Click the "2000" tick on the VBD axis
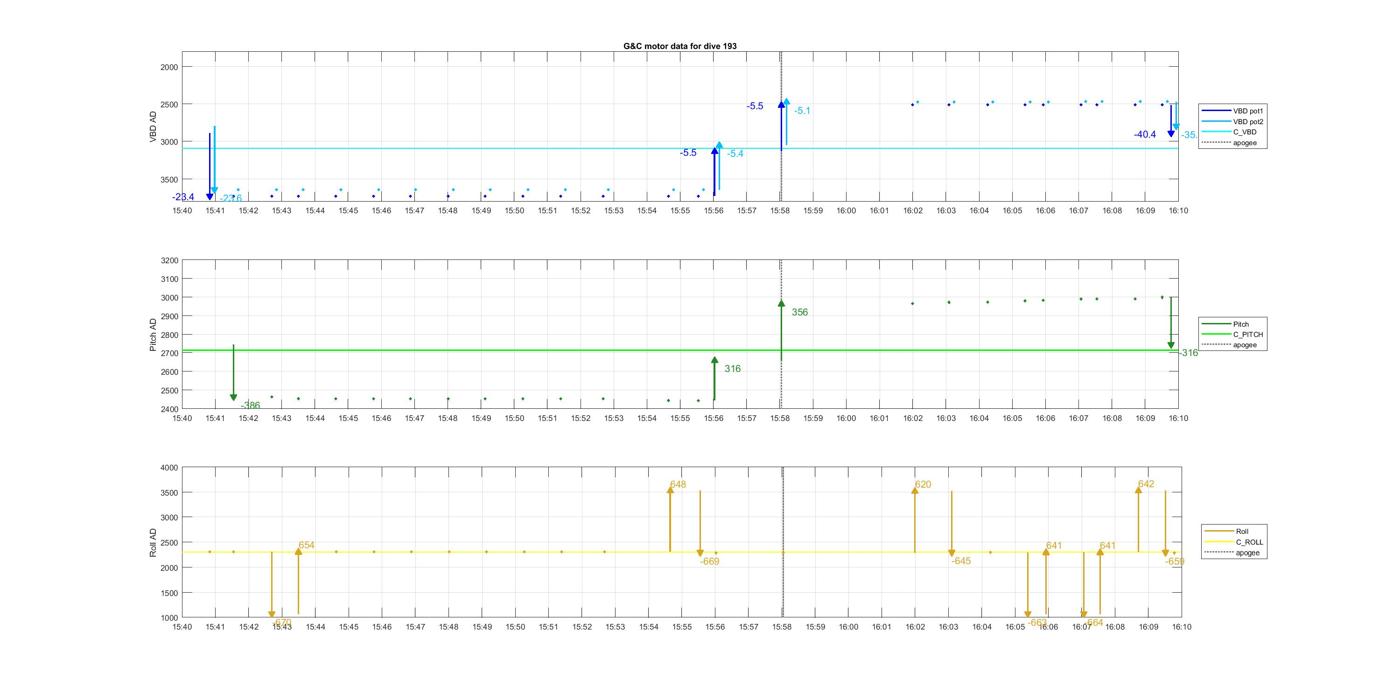 tap(169, 67)
